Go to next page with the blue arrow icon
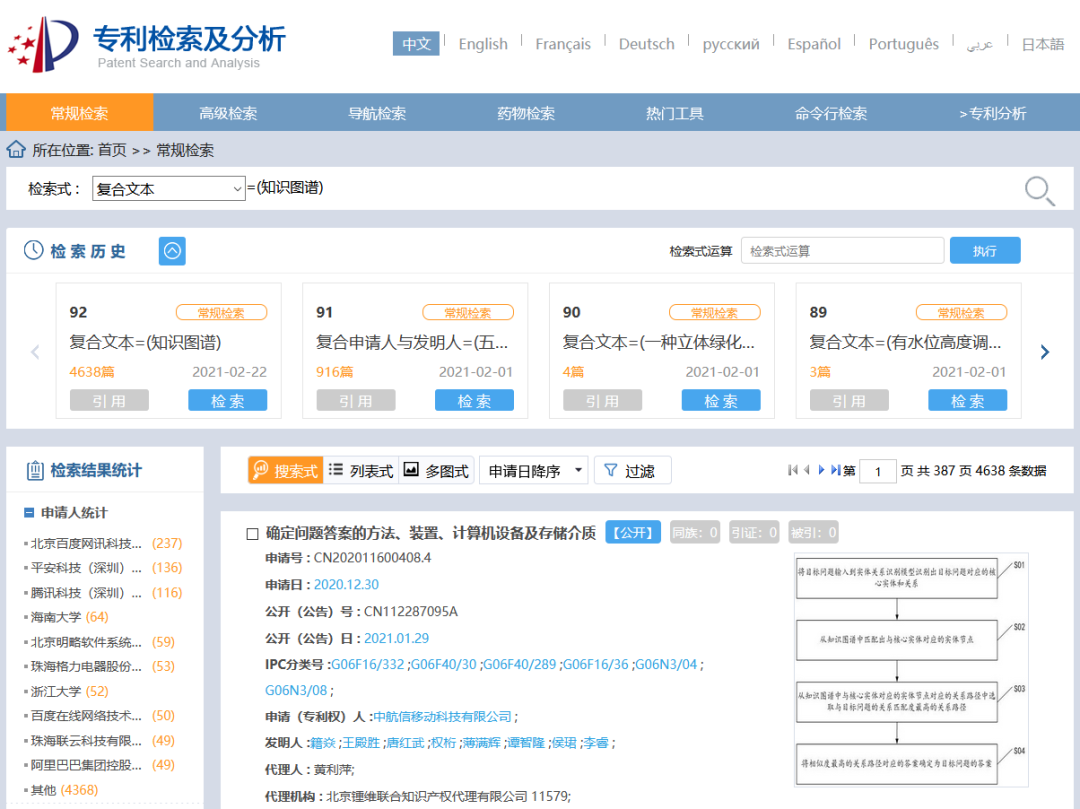Screen dimensions: 1080x809 [x=822, y=470]
